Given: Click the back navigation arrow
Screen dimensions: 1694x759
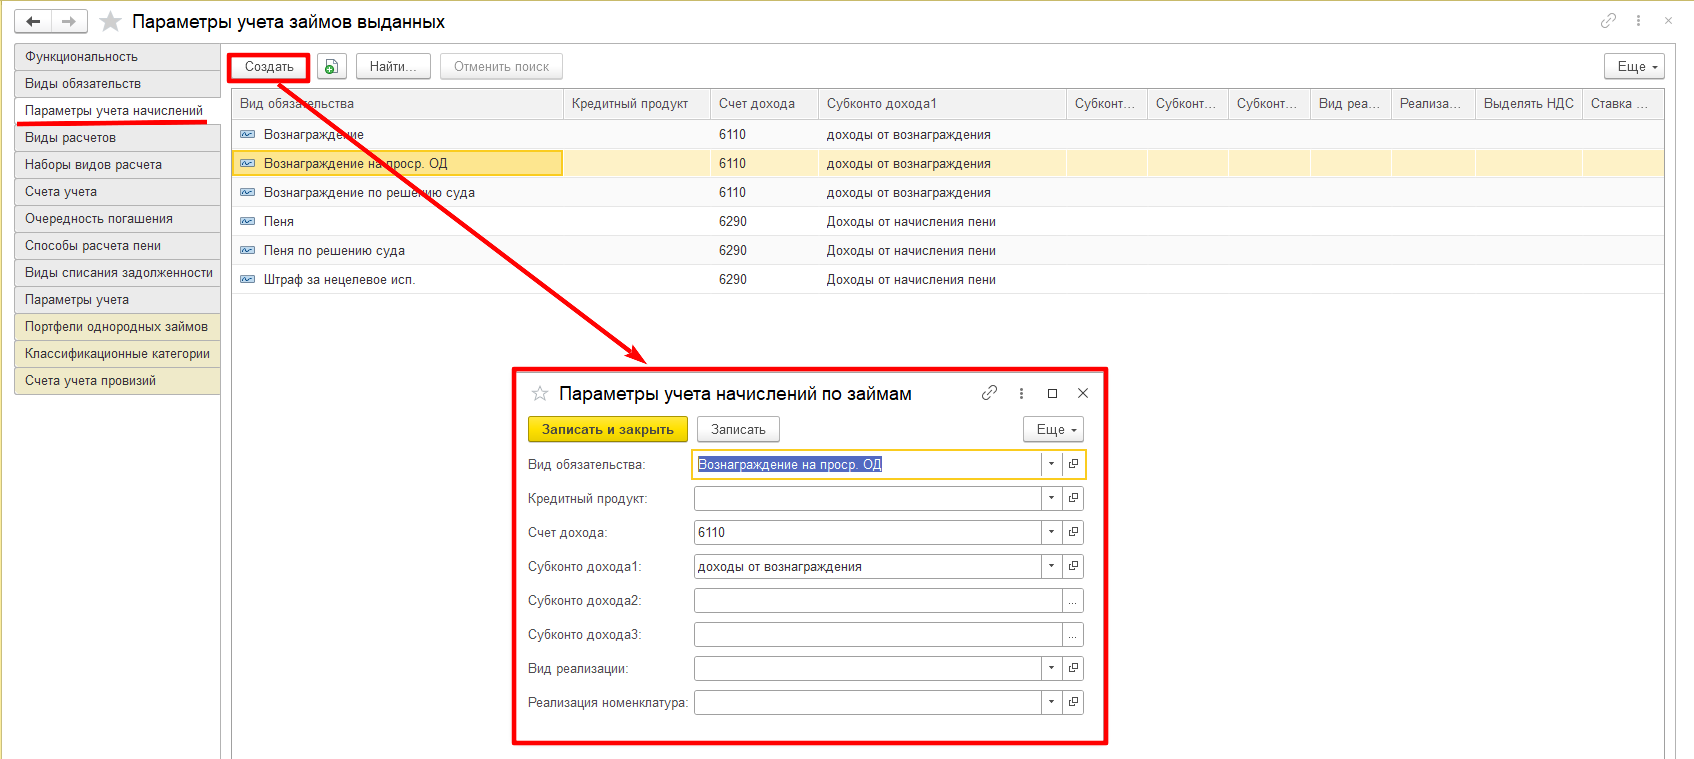Looking at the screenshot, I should 32,21.
